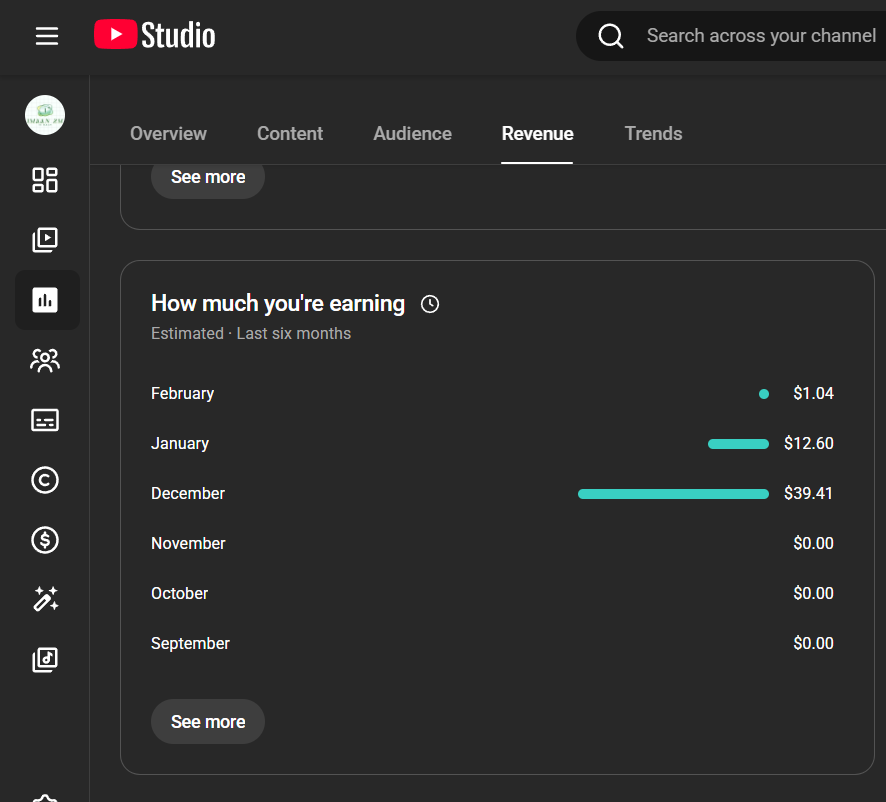886x802 pixels.
Task: Open the Customization magic wand icon
Action: click(45, 600)
